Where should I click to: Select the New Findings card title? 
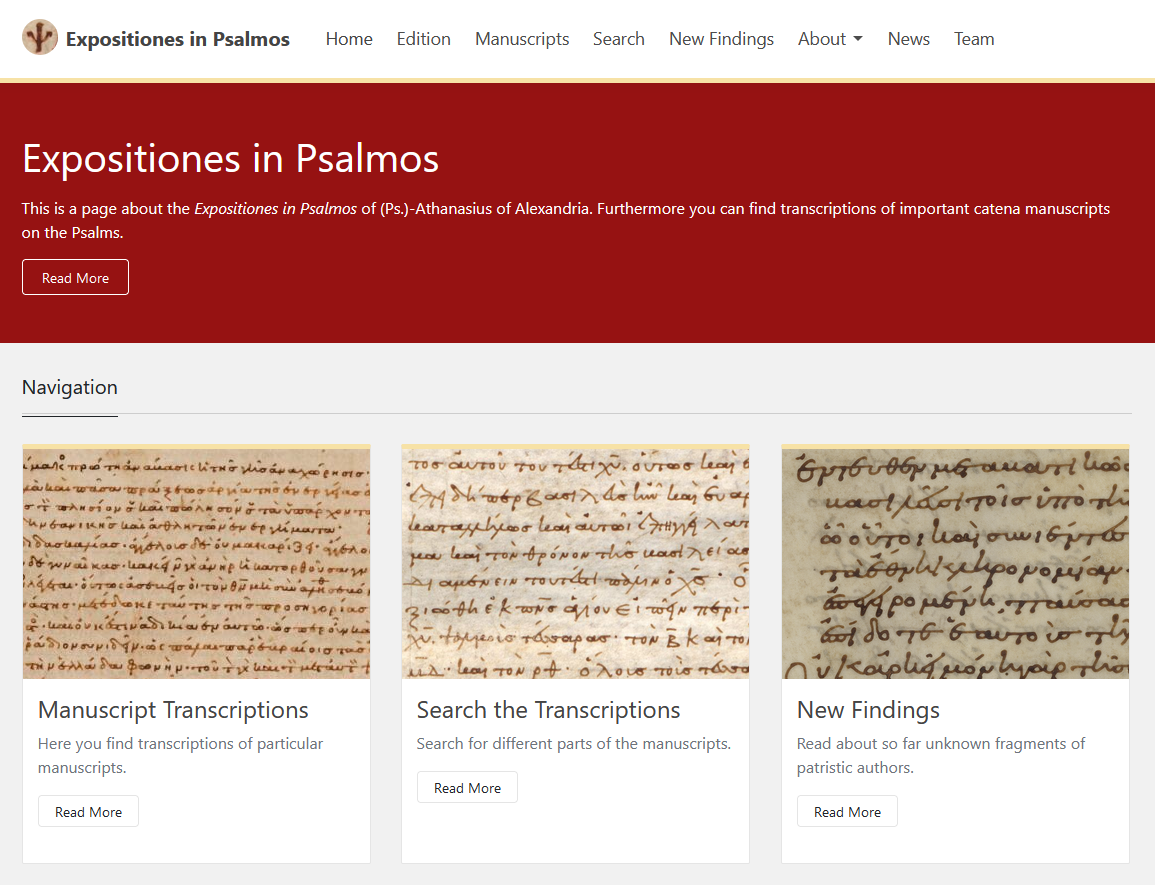(868, 710)
